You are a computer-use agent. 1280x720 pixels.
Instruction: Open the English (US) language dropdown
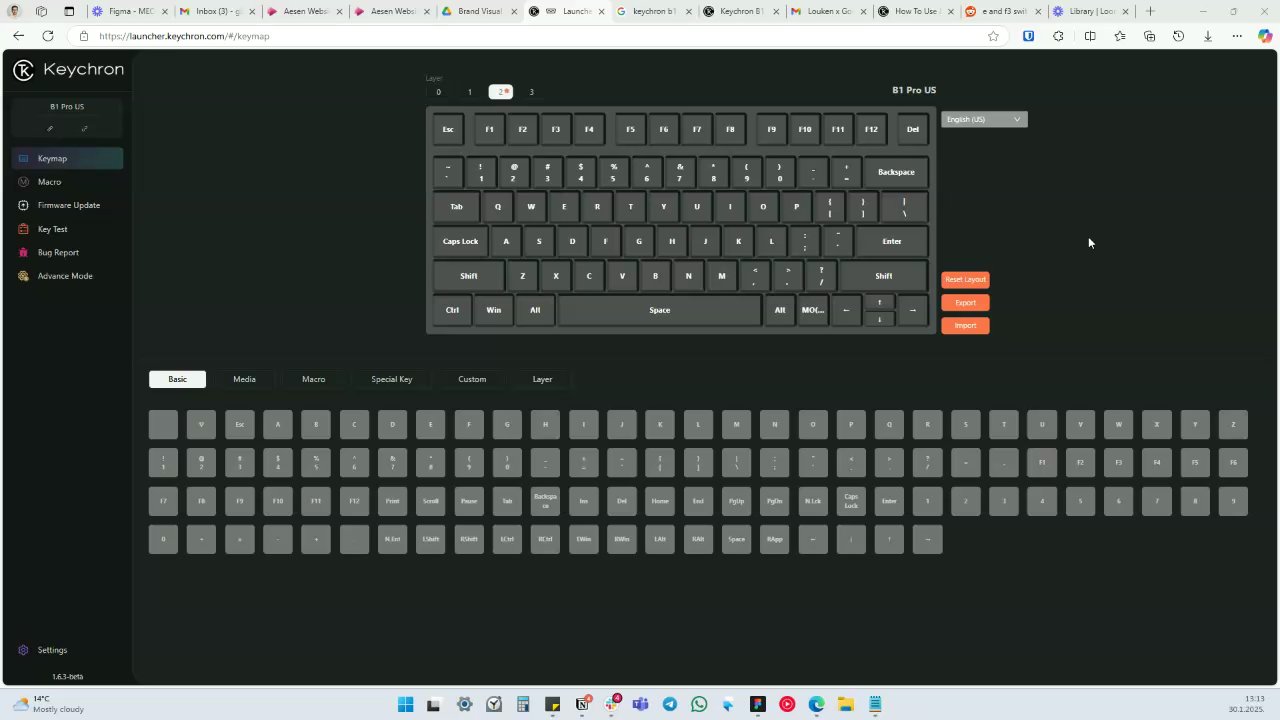[x=984, y=119]
